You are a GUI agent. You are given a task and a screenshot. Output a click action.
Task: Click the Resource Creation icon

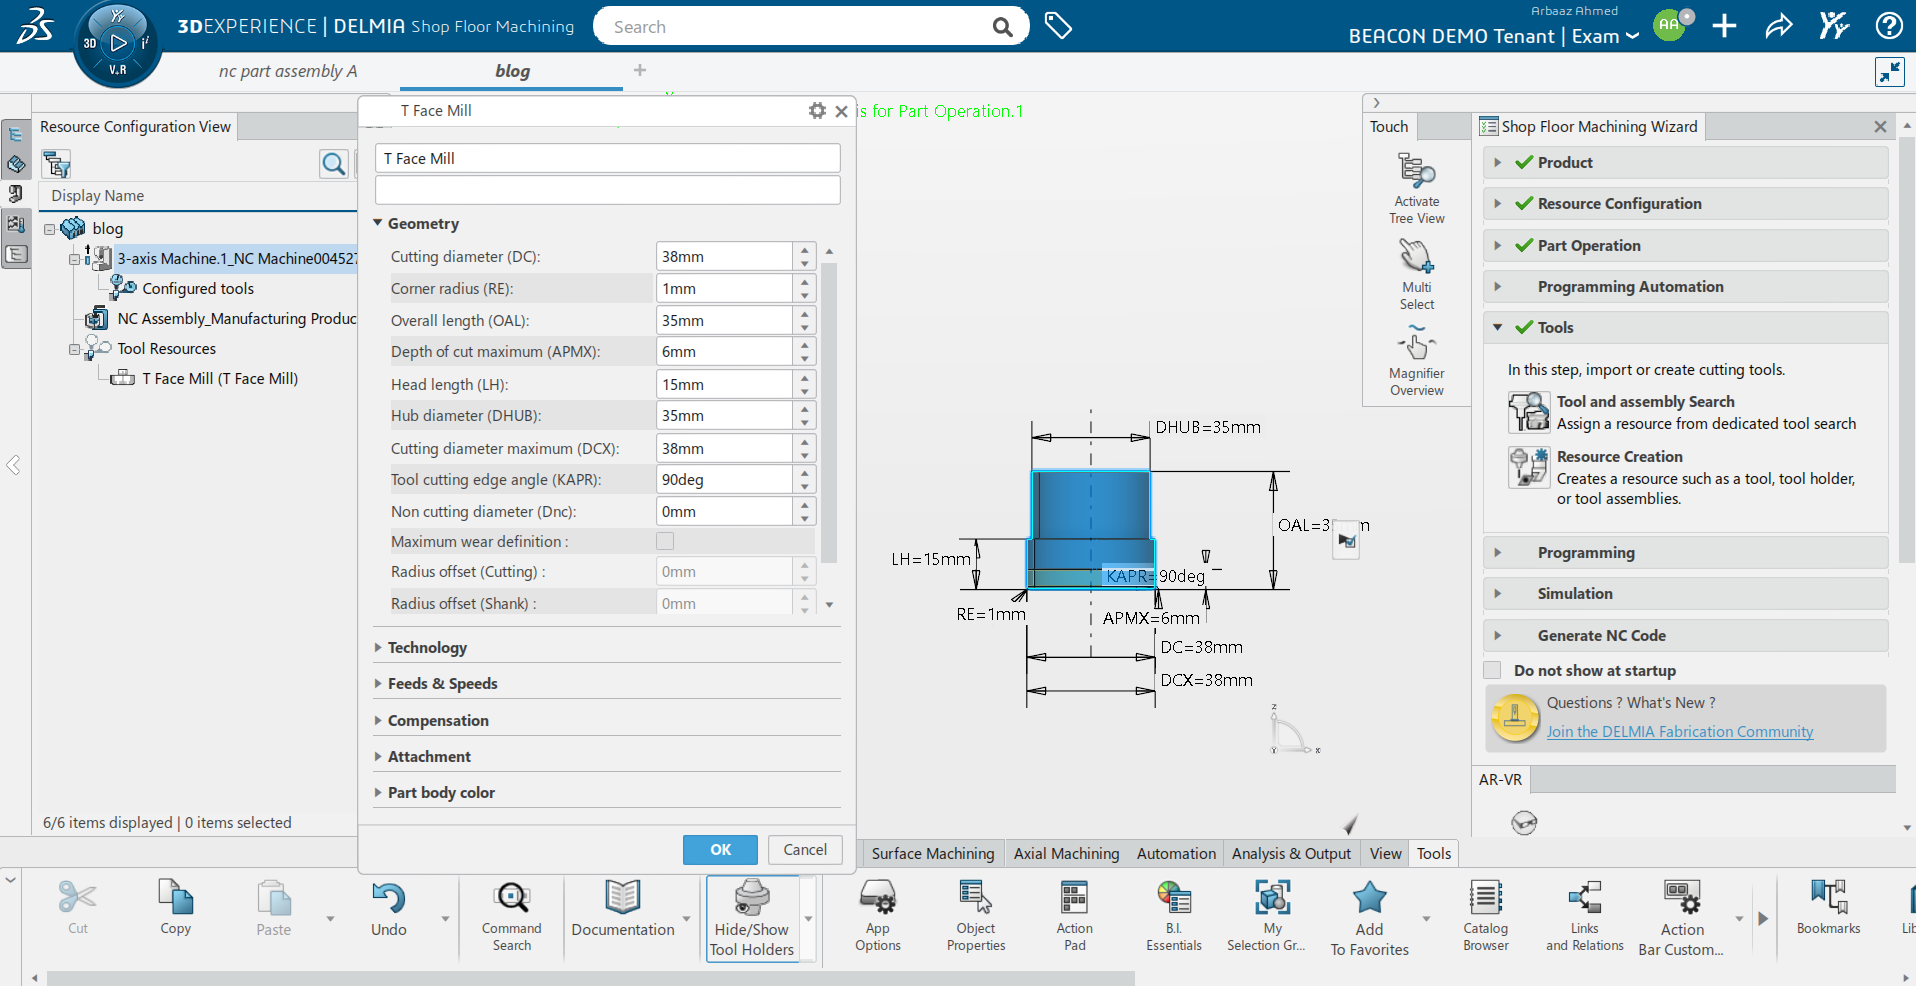[x=1528, y=467]
